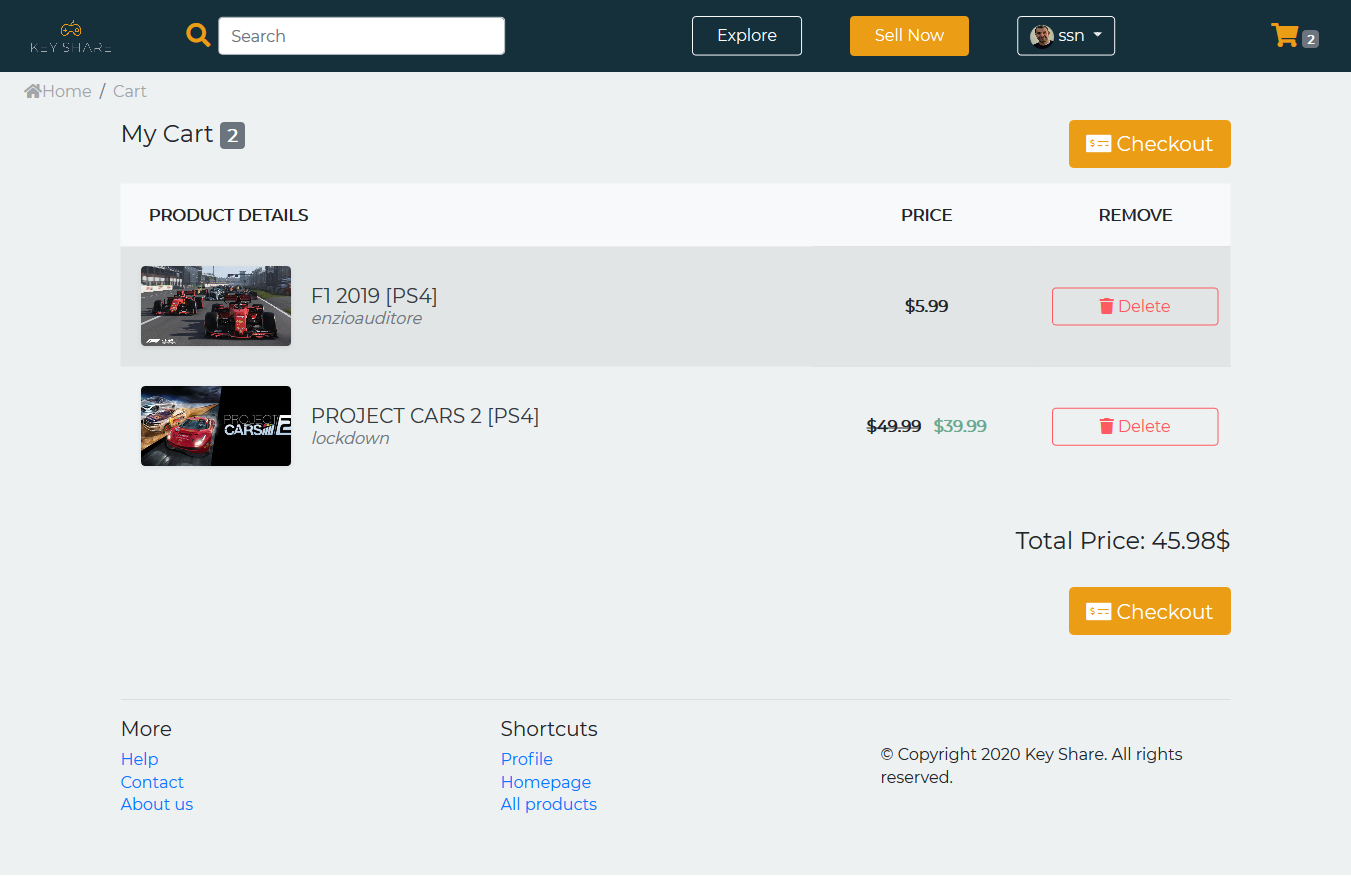
Task: Click the Total Price: 45.98$ text
Action: [x=1123, y=541]
